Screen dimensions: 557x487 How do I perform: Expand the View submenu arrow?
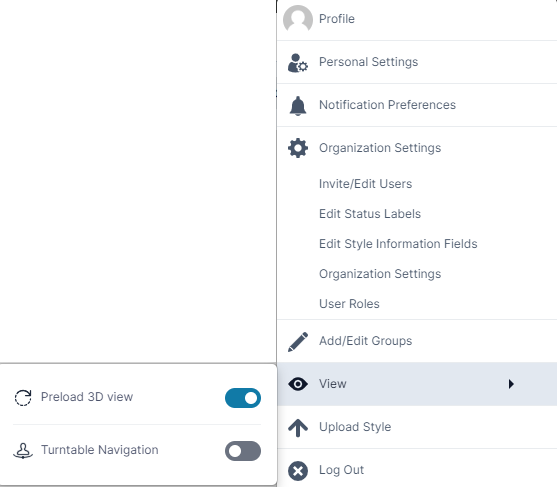(x=511, y=384)
